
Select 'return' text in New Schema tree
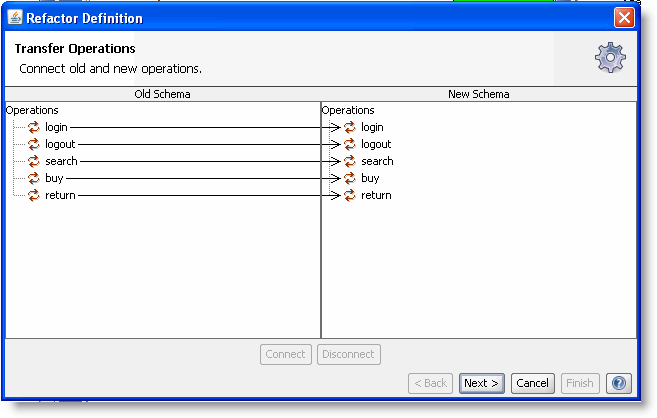pyautogui.click(x=376, y=195)
